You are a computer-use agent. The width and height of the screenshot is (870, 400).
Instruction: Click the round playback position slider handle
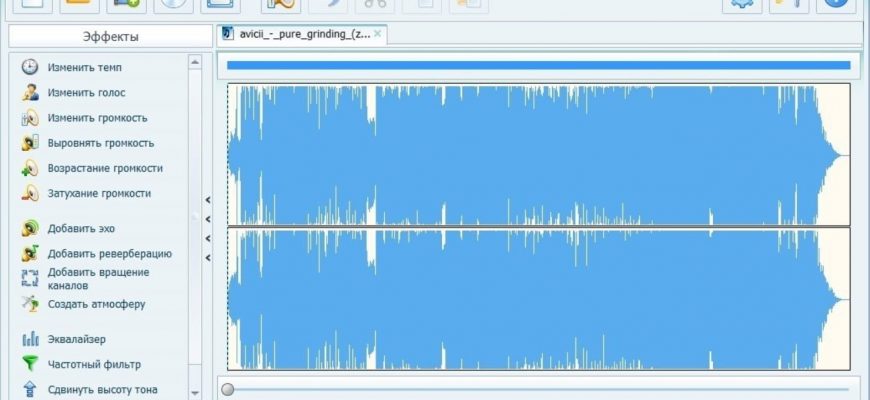pos(227,389)
